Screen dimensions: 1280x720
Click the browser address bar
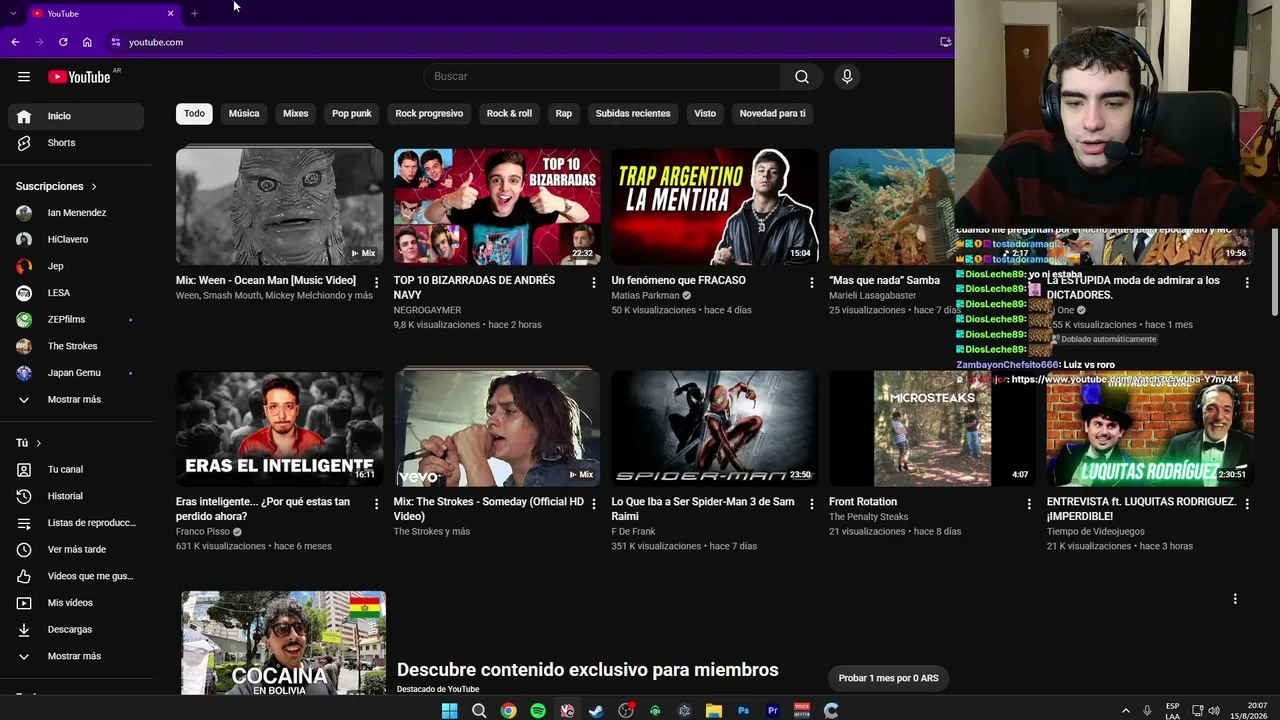pos(520,42)
